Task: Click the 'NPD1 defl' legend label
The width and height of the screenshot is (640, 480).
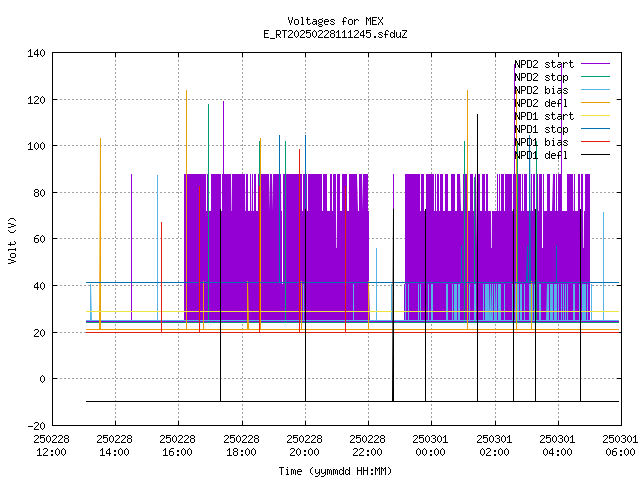Action: tap(541, 155)
